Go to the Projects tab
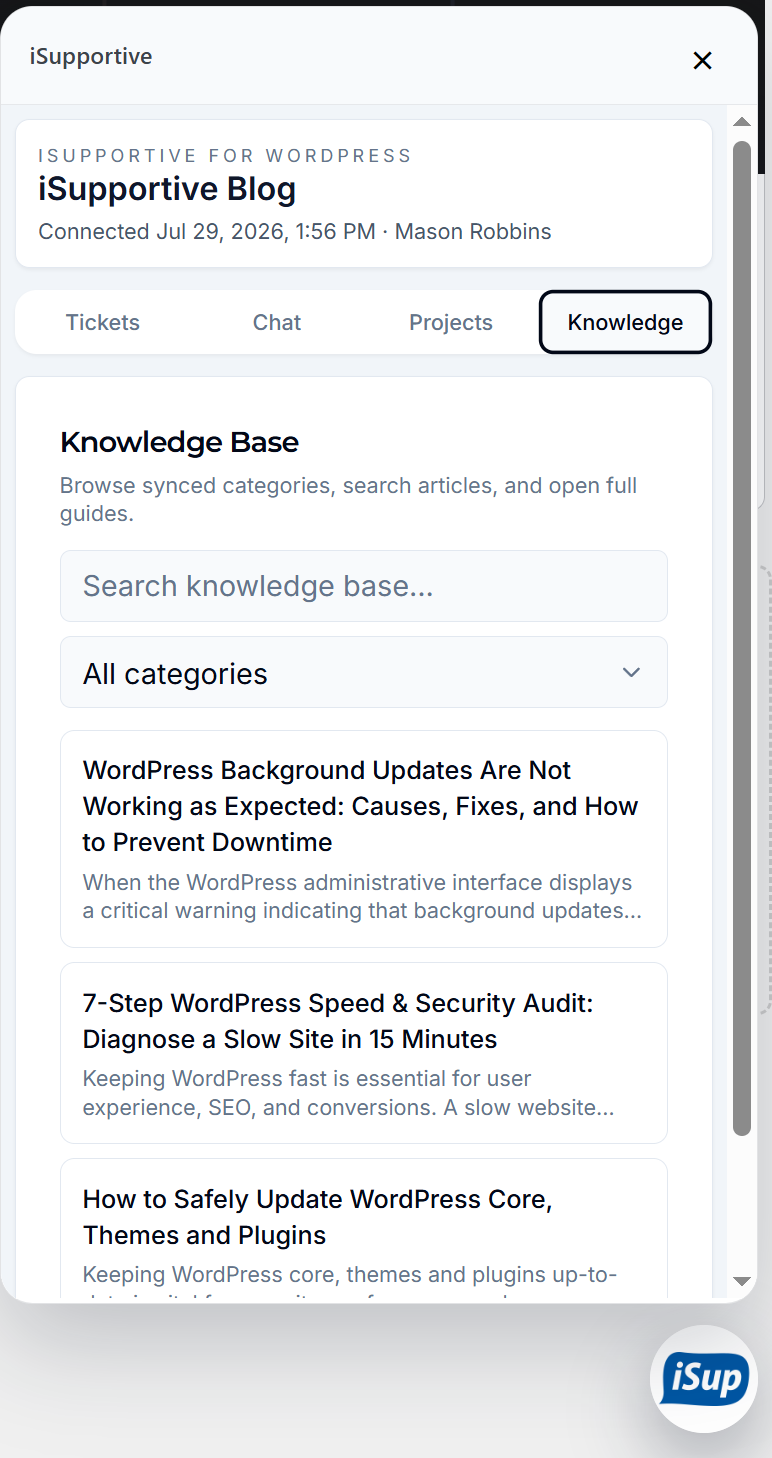Screen dimensions: 772x1458 click(451, 322)
